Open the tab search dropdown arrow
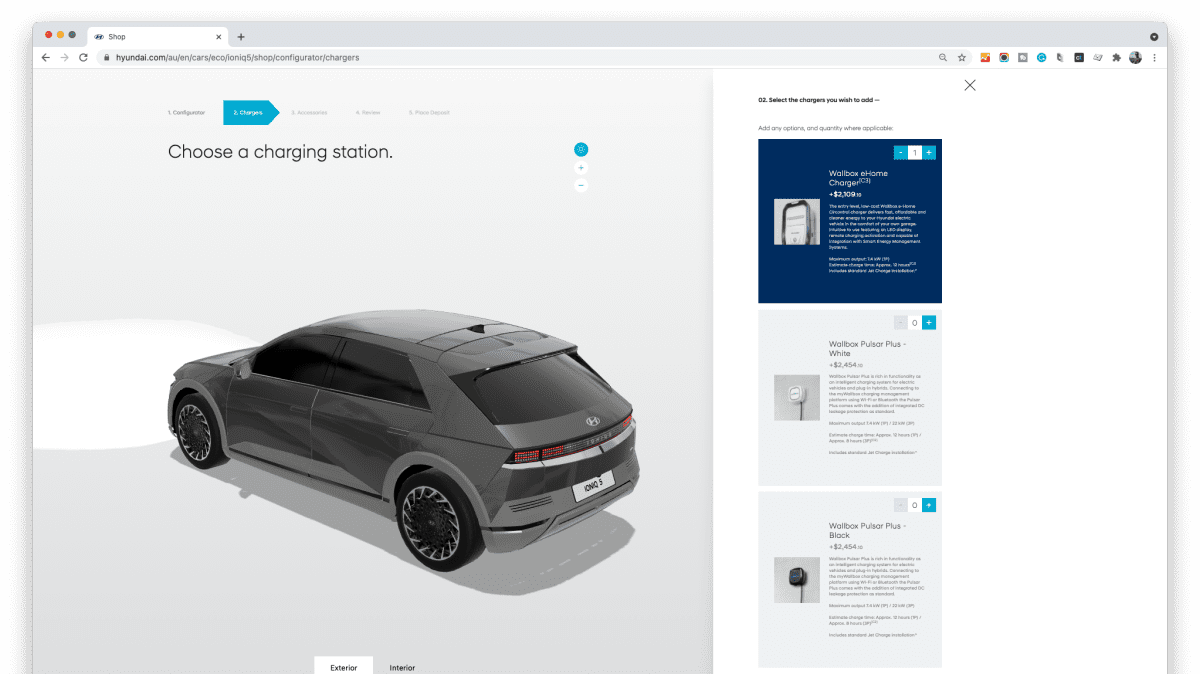 [1154, 36]
